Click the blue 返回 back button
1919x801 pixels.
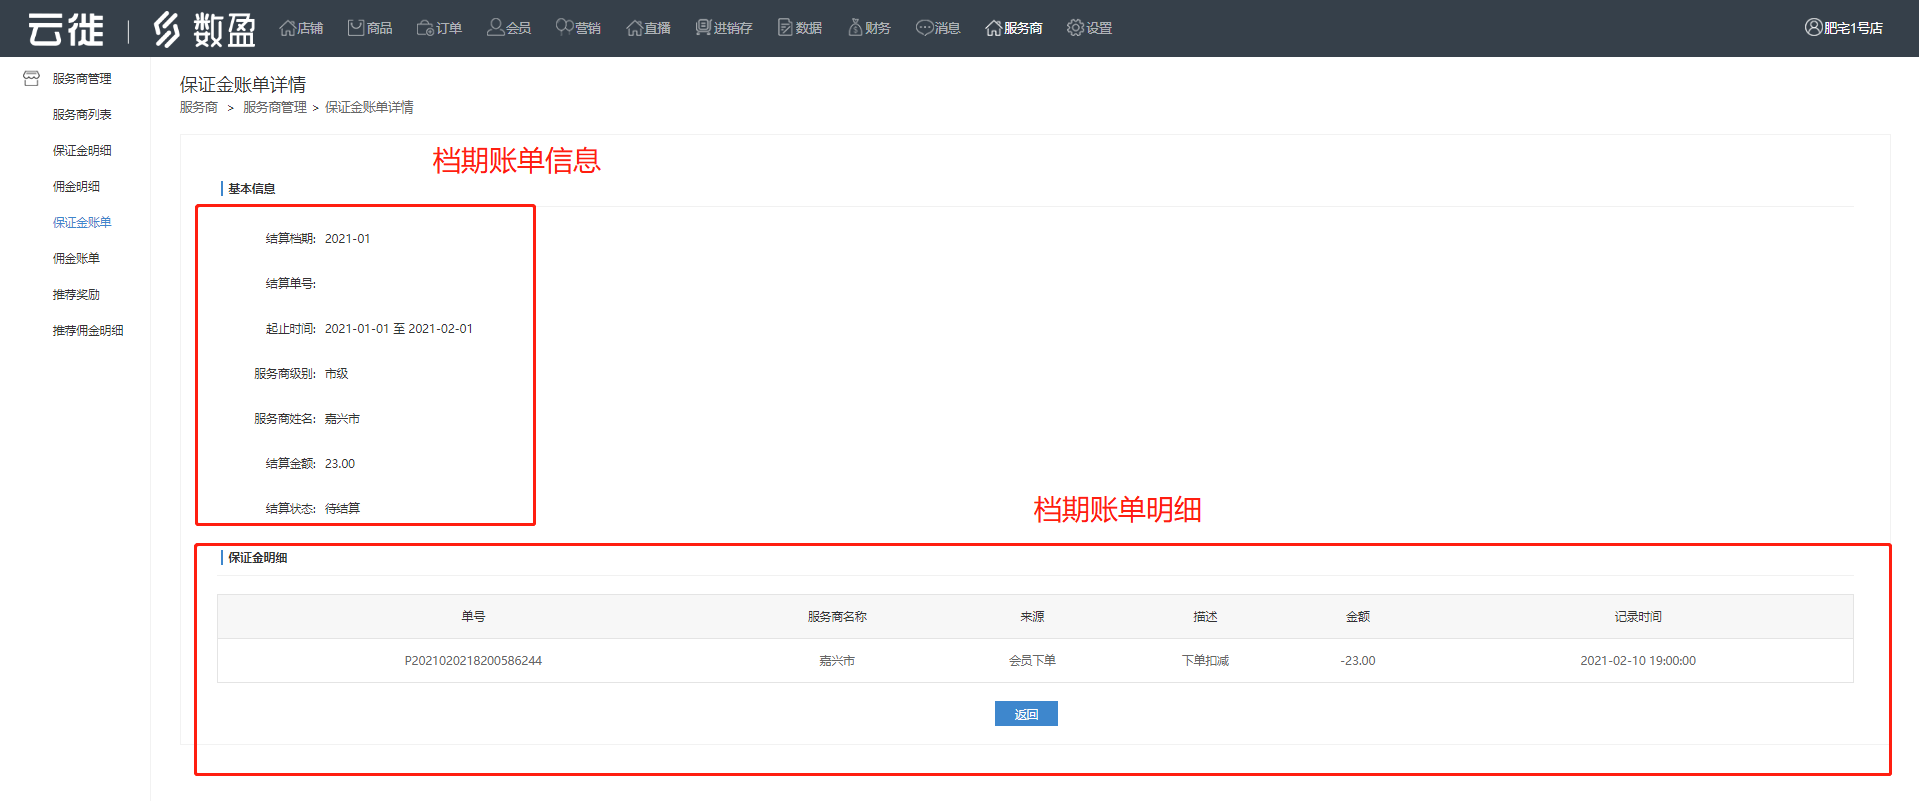click(1026, 714)
